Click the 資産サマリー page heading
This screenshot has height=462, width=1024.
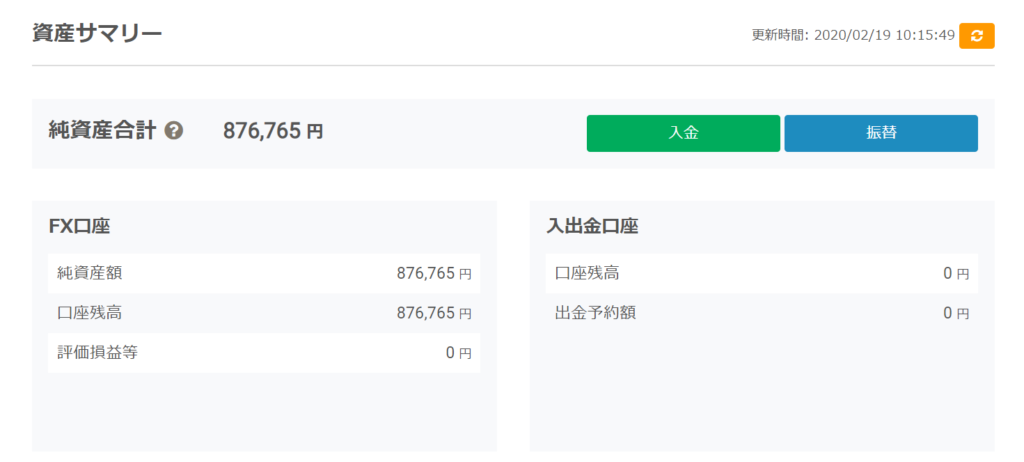tap(97, 33)
